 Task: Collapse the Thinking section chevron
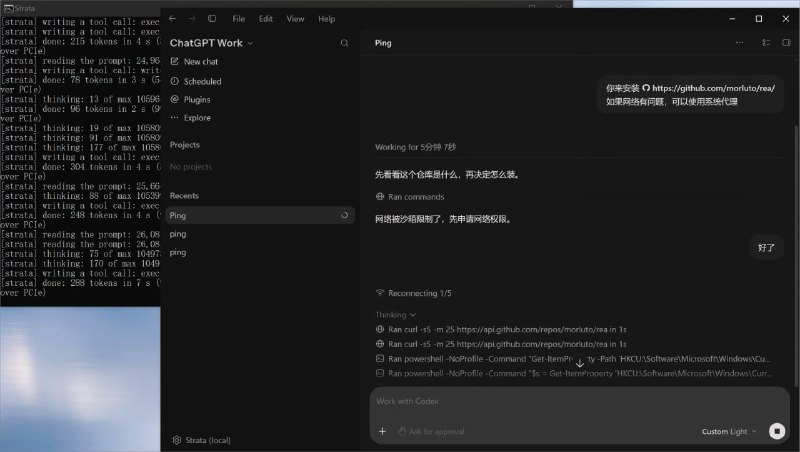click(x=413, y=315)
